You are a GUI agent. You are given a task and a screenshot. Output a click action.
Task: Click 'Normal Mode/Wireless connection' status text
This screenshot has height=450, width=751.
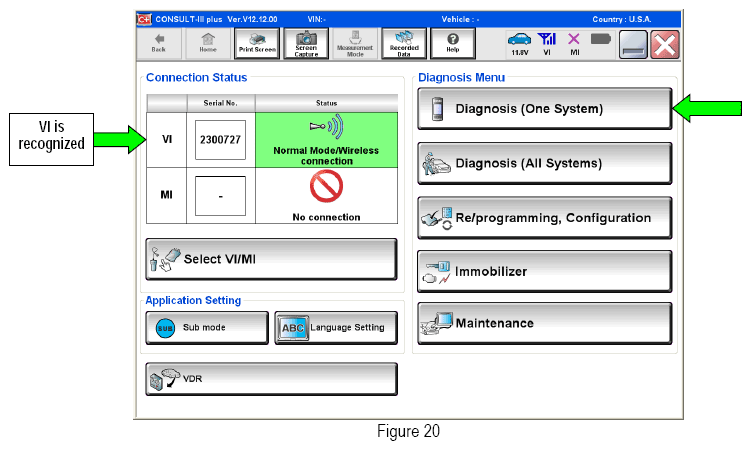[326, 156]
